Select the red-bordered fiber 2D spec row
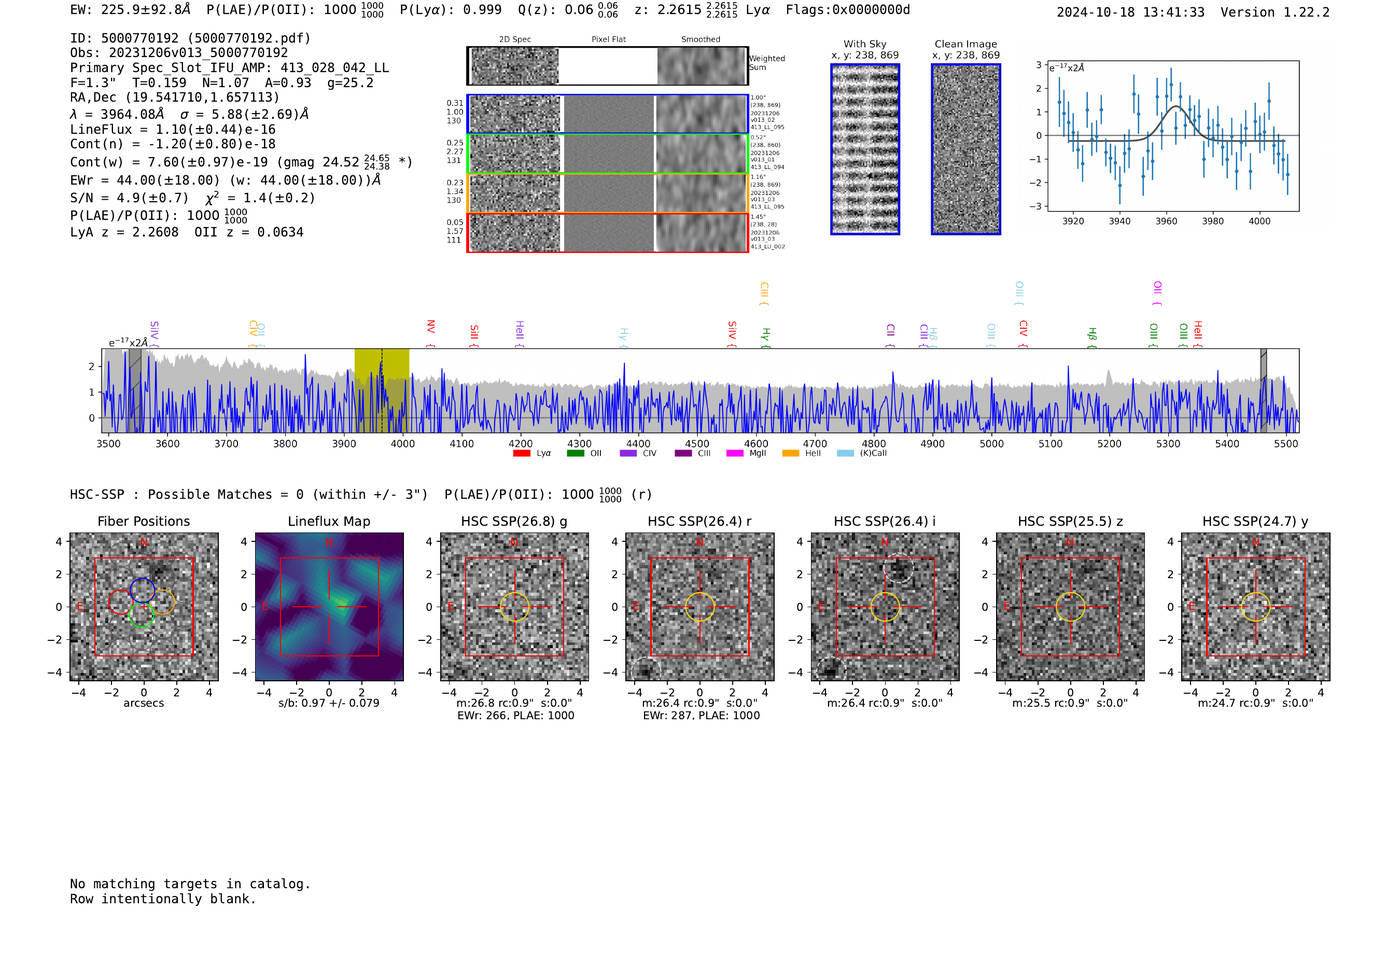Screen dimensions: 1400x953 pos(608,232)
